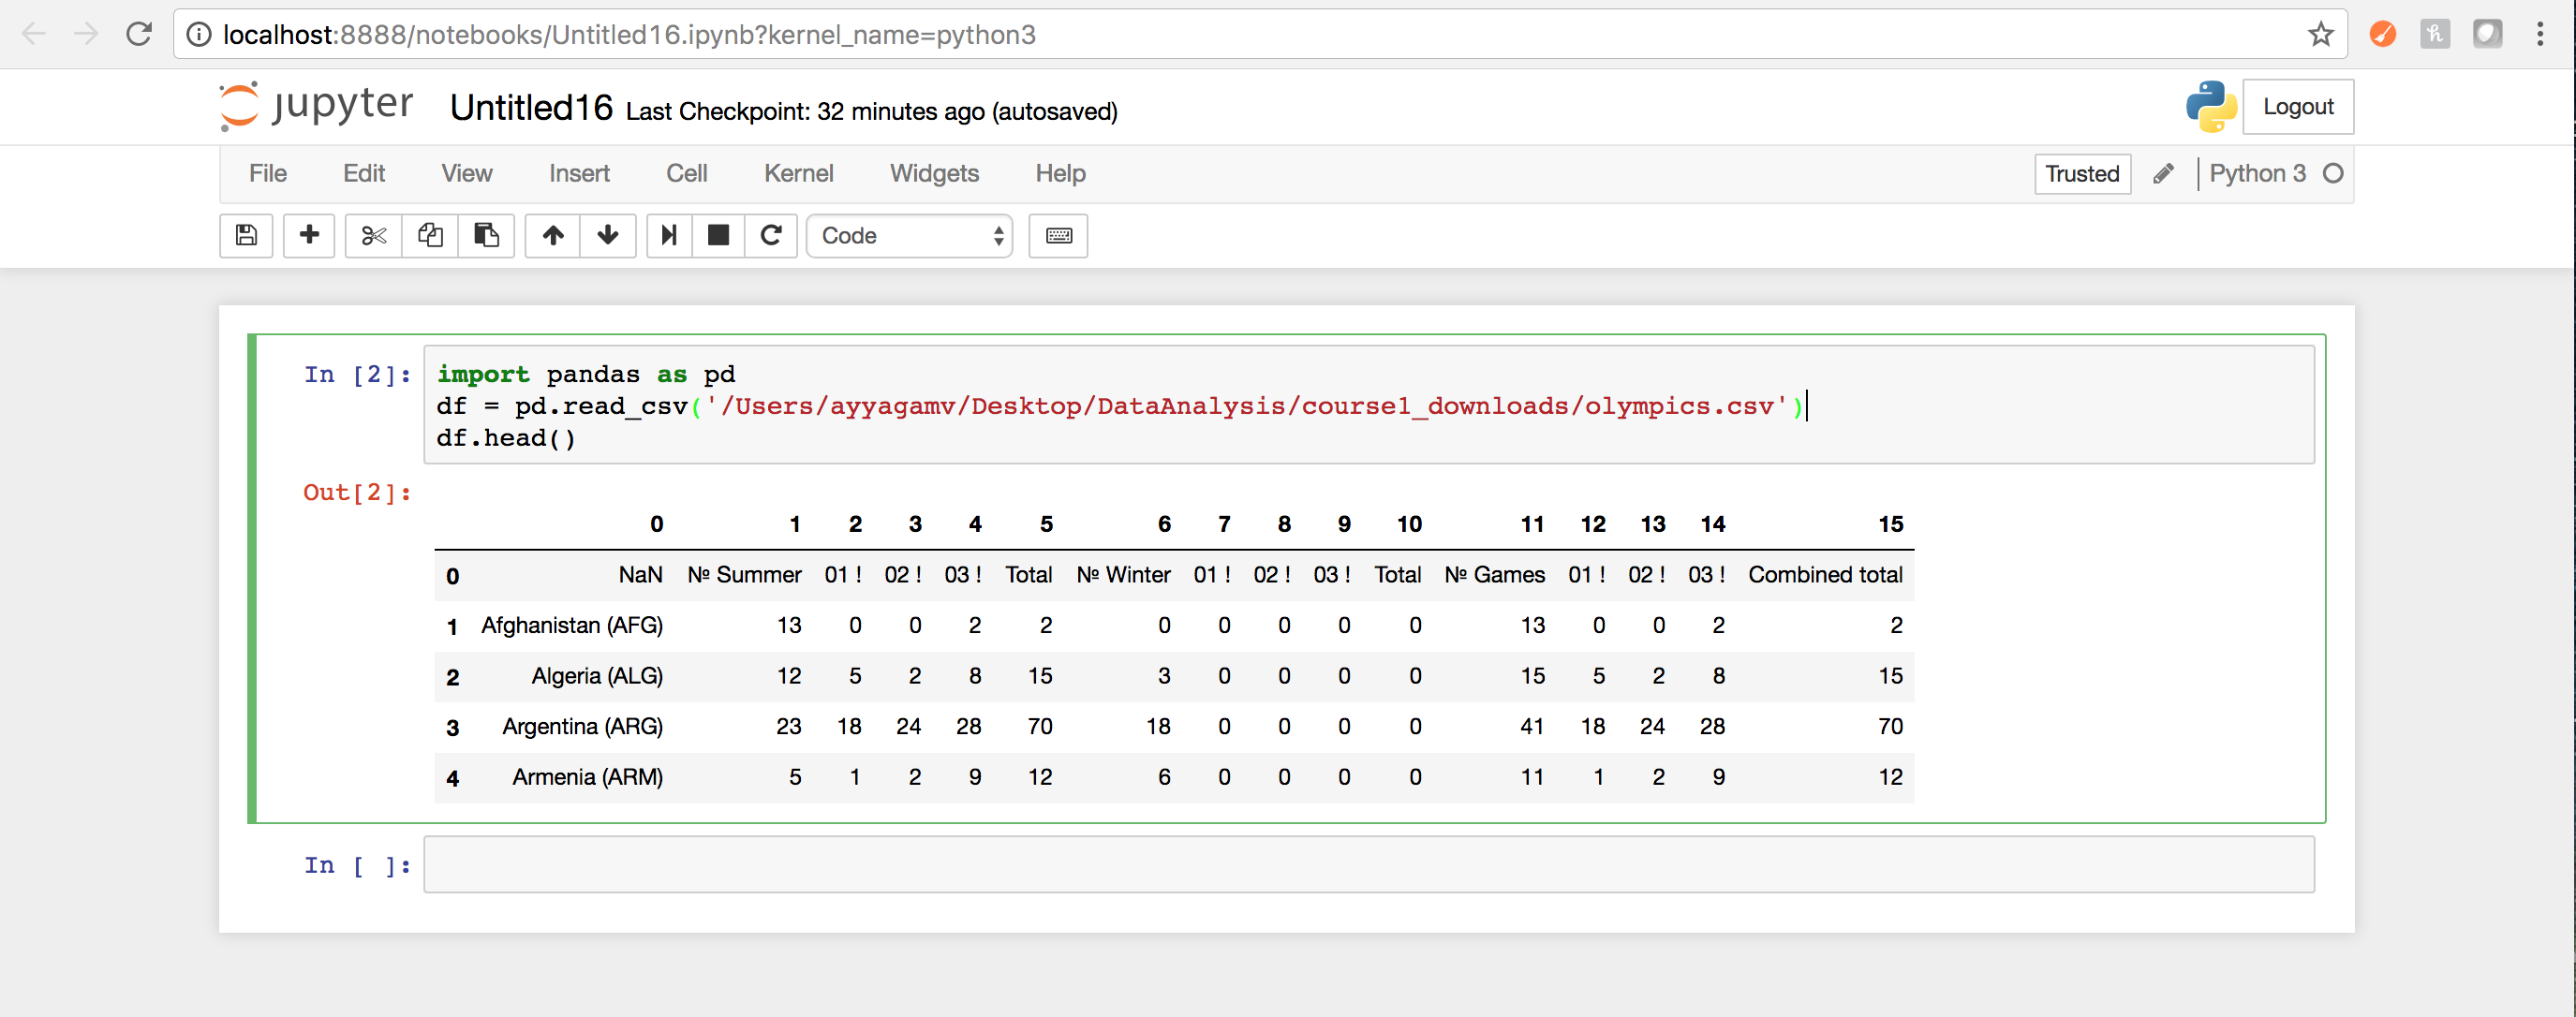
Task: Bookmark this page with star icon
Action: click(2321, 34)
